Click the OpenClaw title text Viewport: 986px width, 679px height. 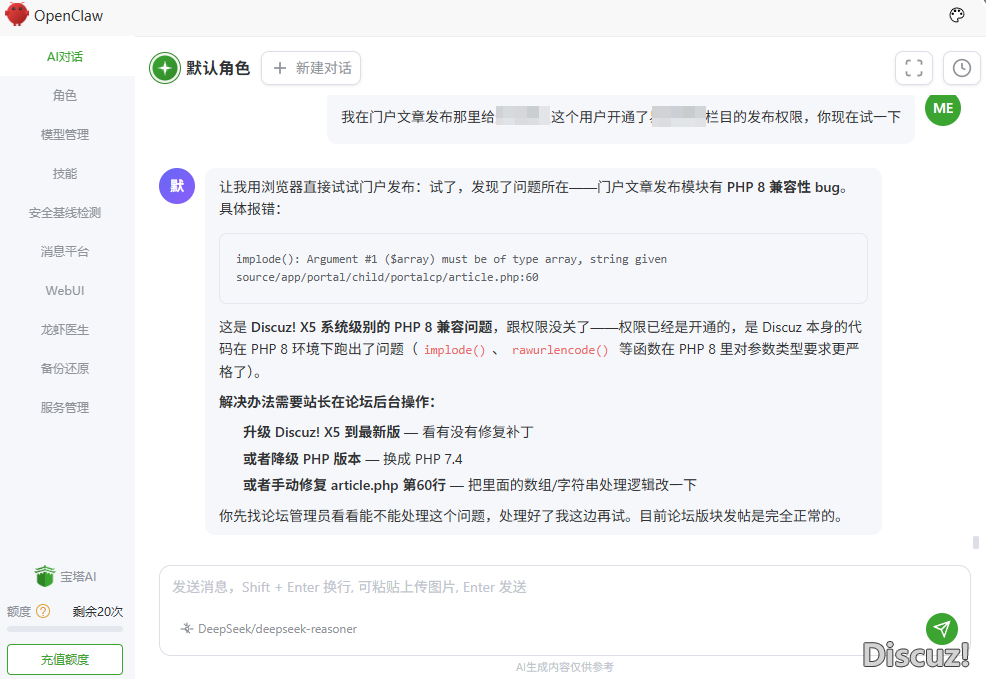pyautogui.click(x=69, y=16)
